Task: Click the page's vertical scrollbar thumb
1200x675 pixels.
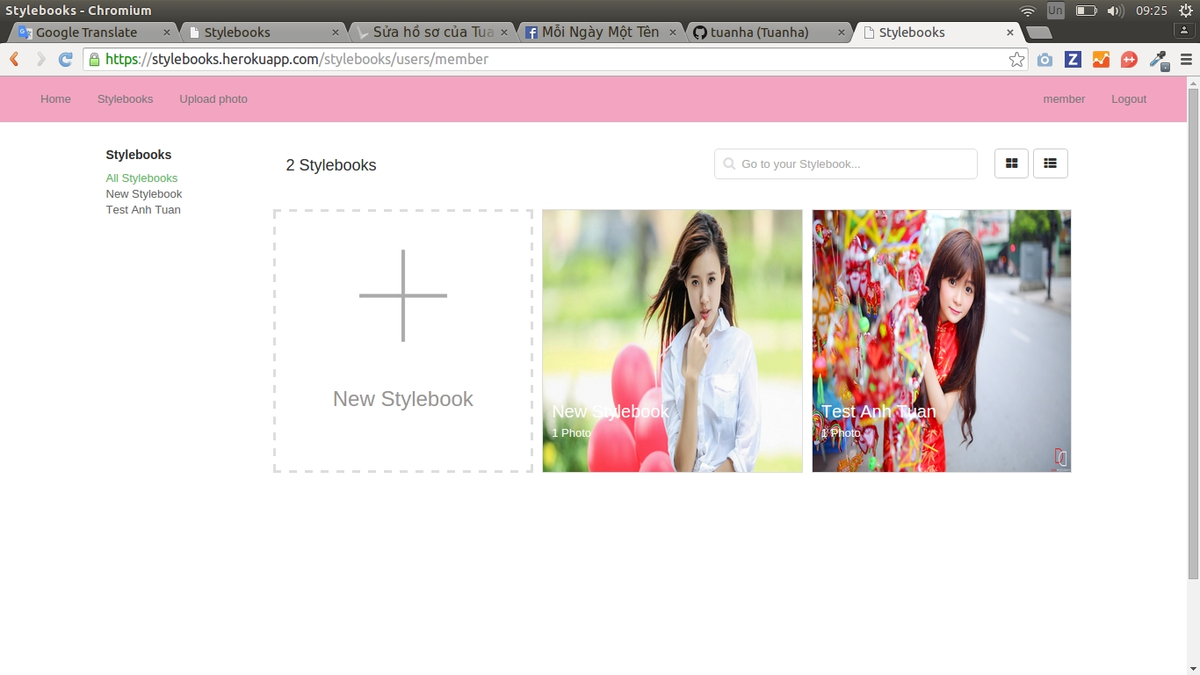Action: [x=1193, y=335]
